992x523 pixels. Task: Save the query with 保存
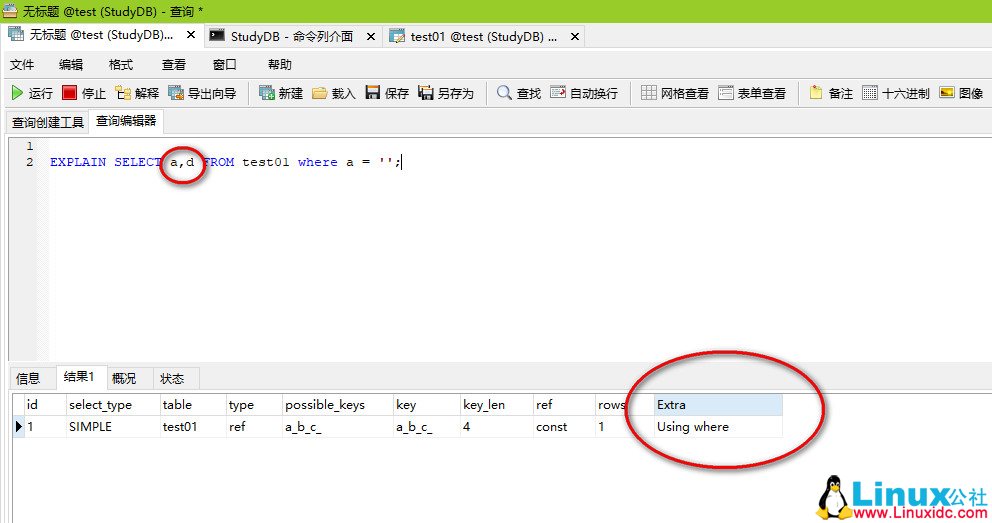pyautogui.click(x=387, y=94)
